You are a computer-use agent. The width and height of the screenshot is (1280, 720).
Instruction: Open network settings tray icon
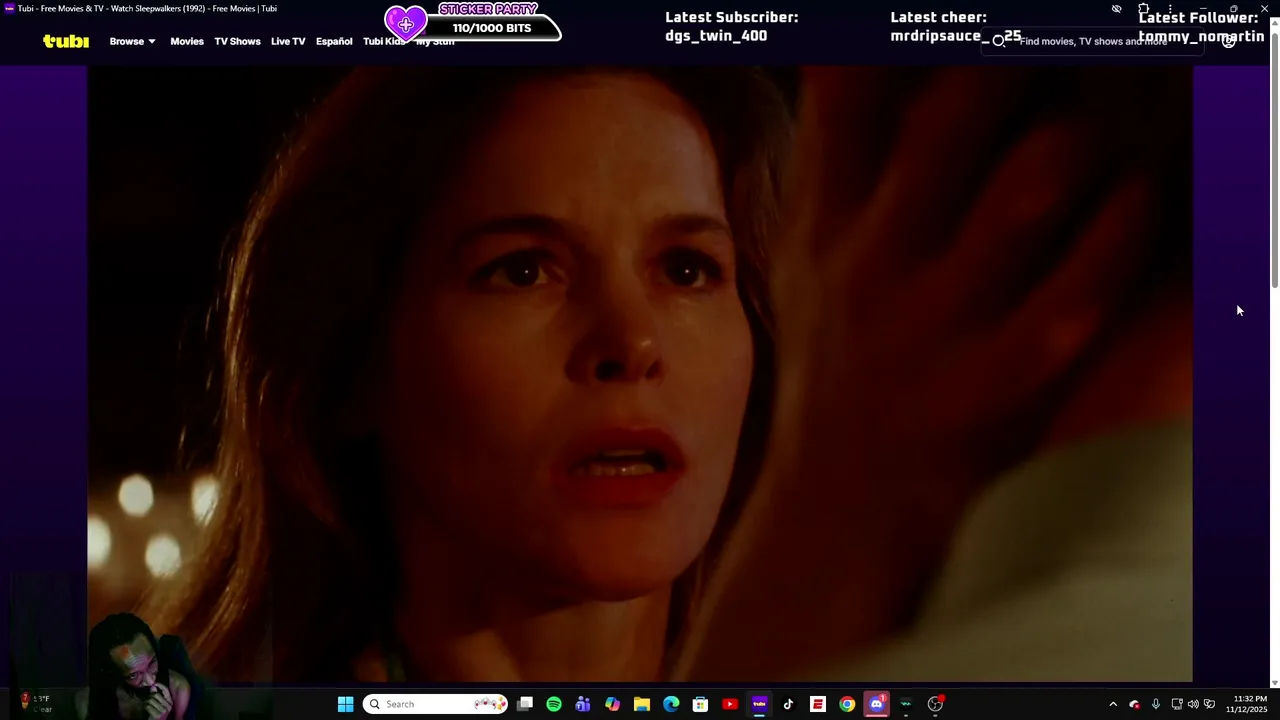pyautogui.click(x=1177, y=704)
